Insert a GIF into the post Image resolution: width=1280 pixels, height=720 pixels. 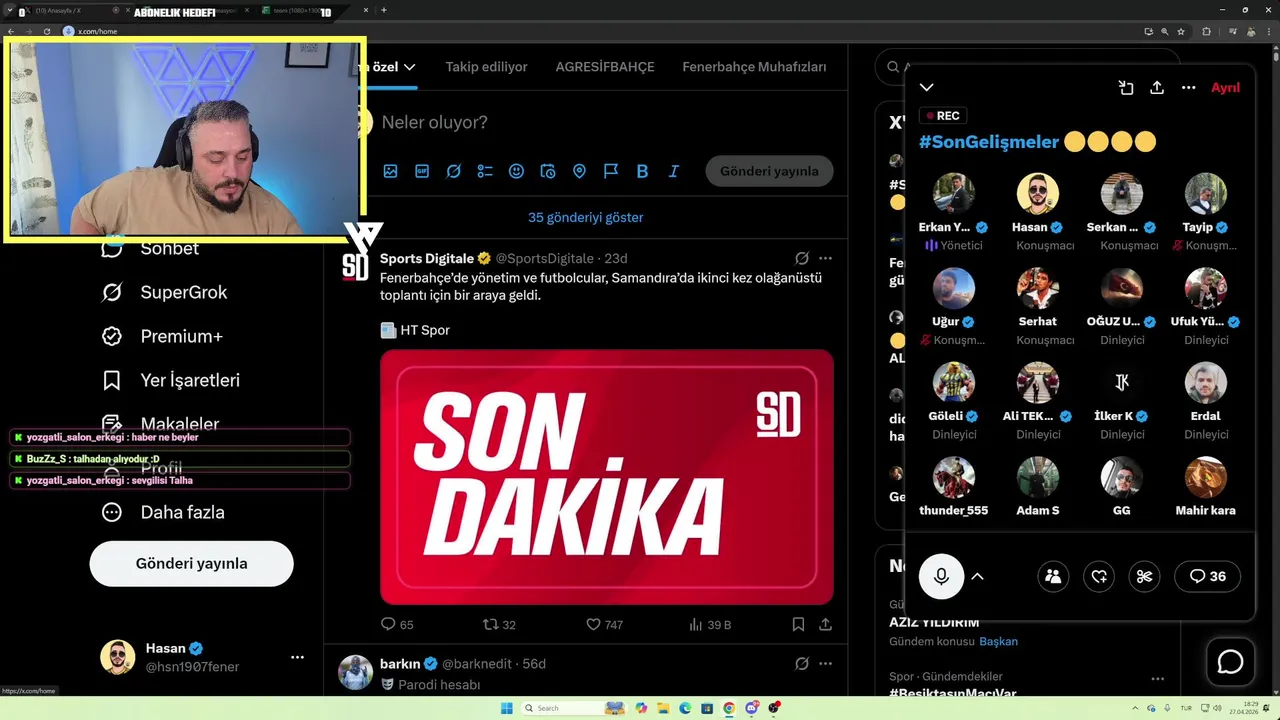(x=422, y=171)
